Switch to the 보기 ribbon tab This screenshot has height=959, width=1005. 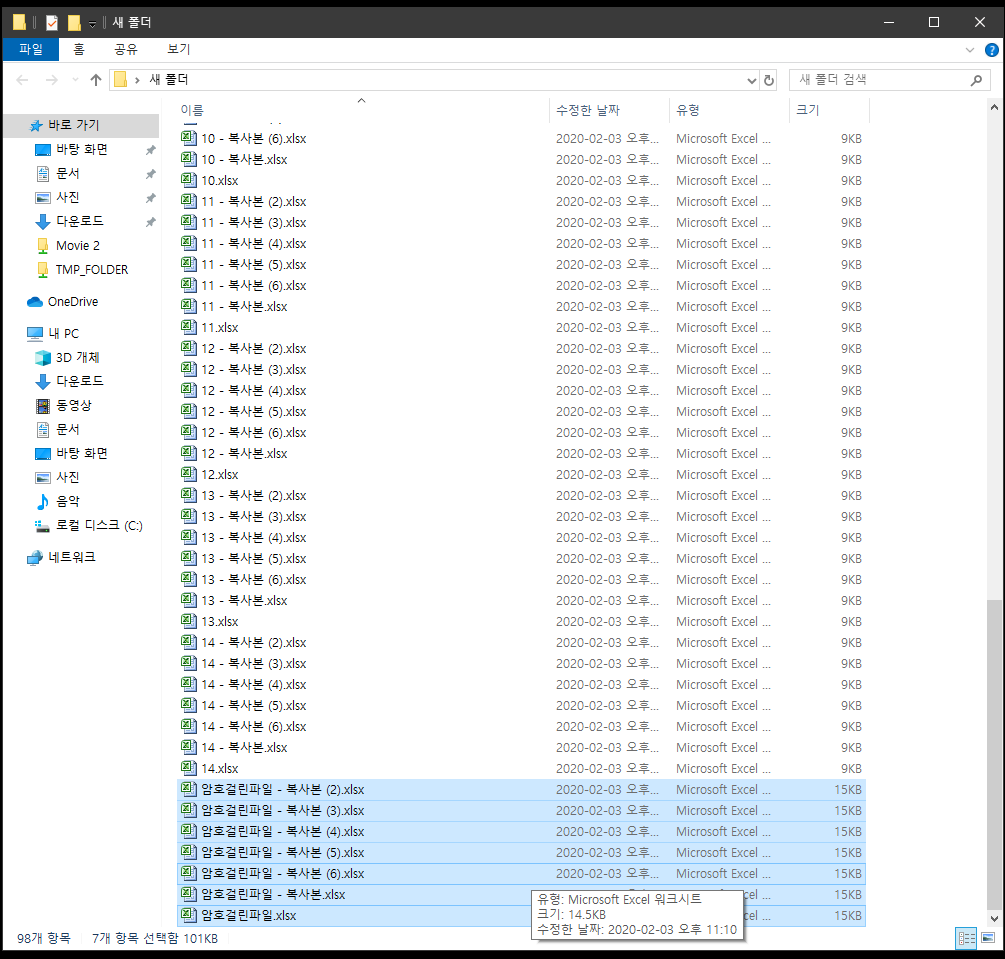point(178,49)
